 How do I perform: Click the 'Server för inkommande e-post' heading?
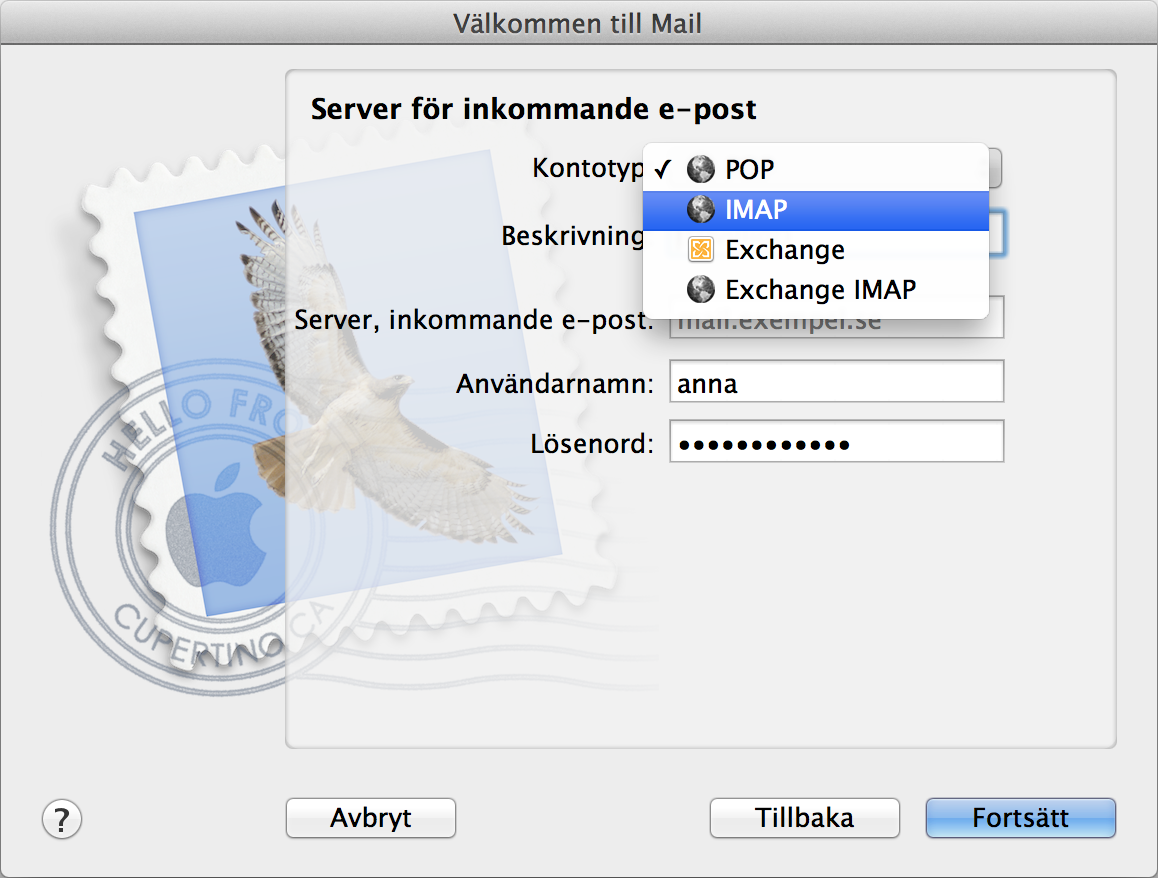click(533, 109)
